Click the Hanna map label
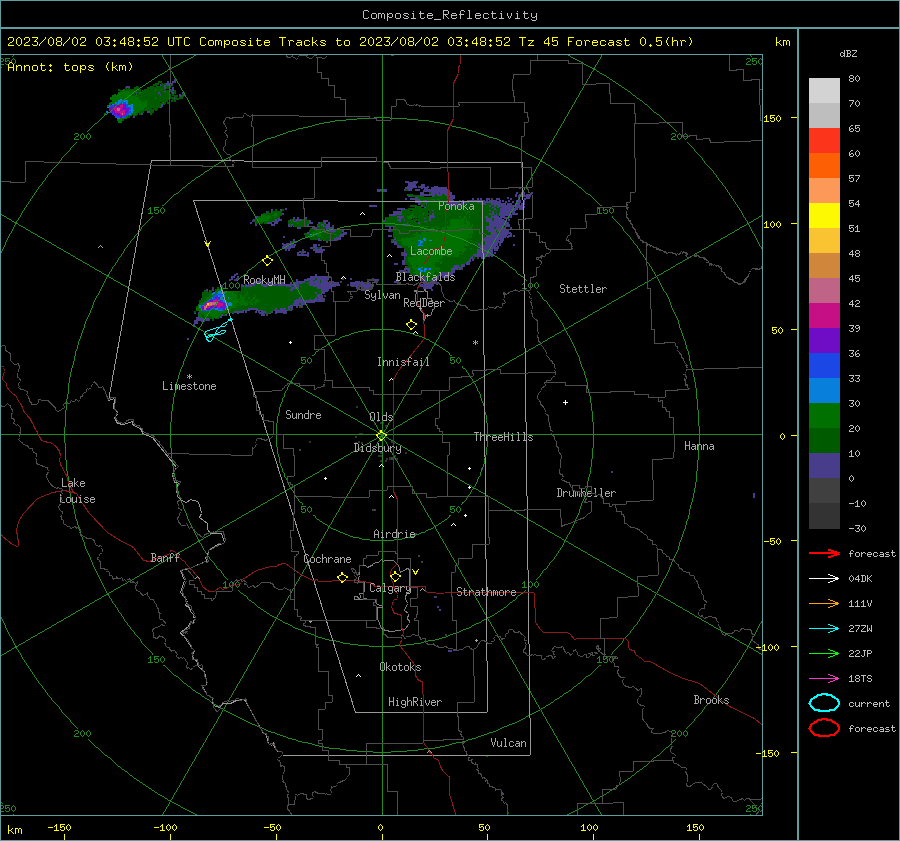The height and width of the screenshot is (841, 900). tap(699, 446)
